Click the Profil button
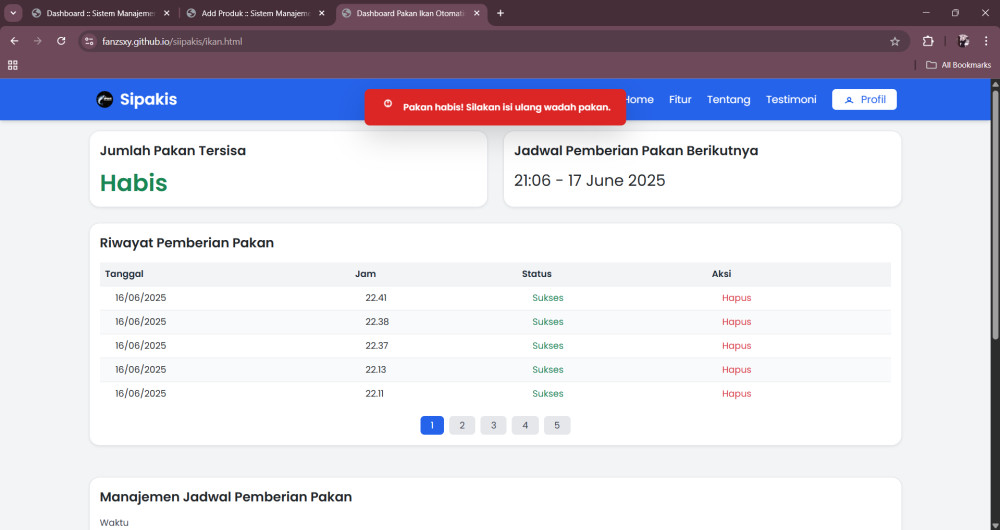 pos(864,99)
